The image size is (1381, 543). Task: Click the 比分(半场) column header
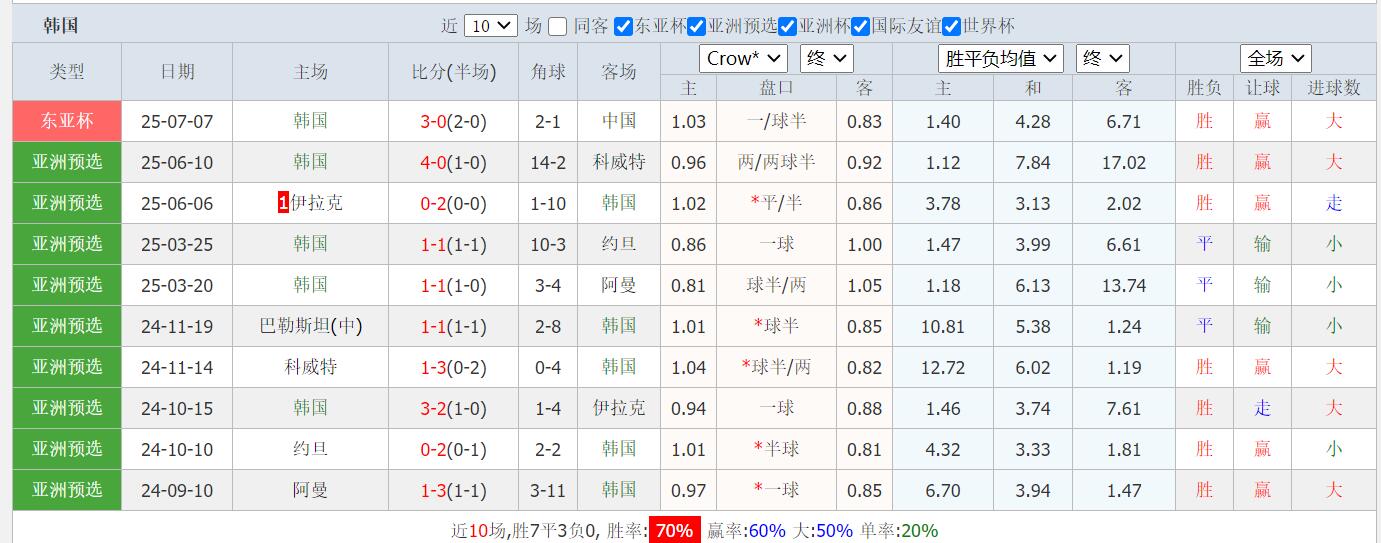(x=453, y=72)
